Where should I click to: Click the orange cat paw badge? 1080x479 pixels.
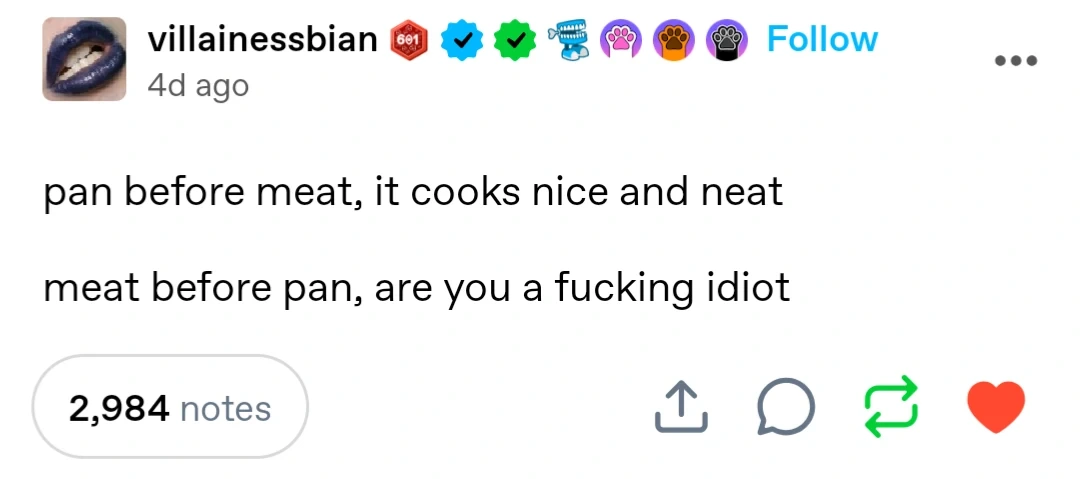[x=673, y=40]
